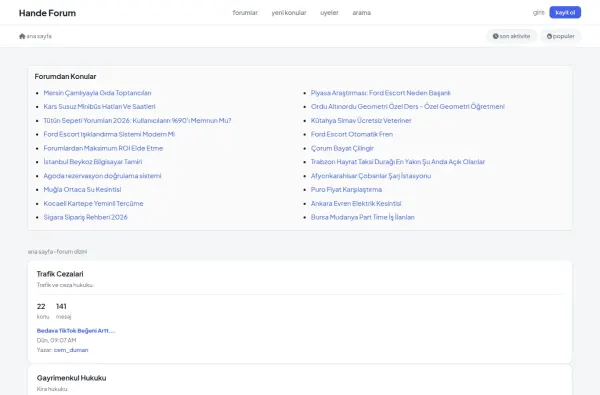This screenshot has width=600, height=395.
Task: Open Ankara Evren Elektrik Kesintisi topic
Action: pyautogui.click(x=356, y=204)
